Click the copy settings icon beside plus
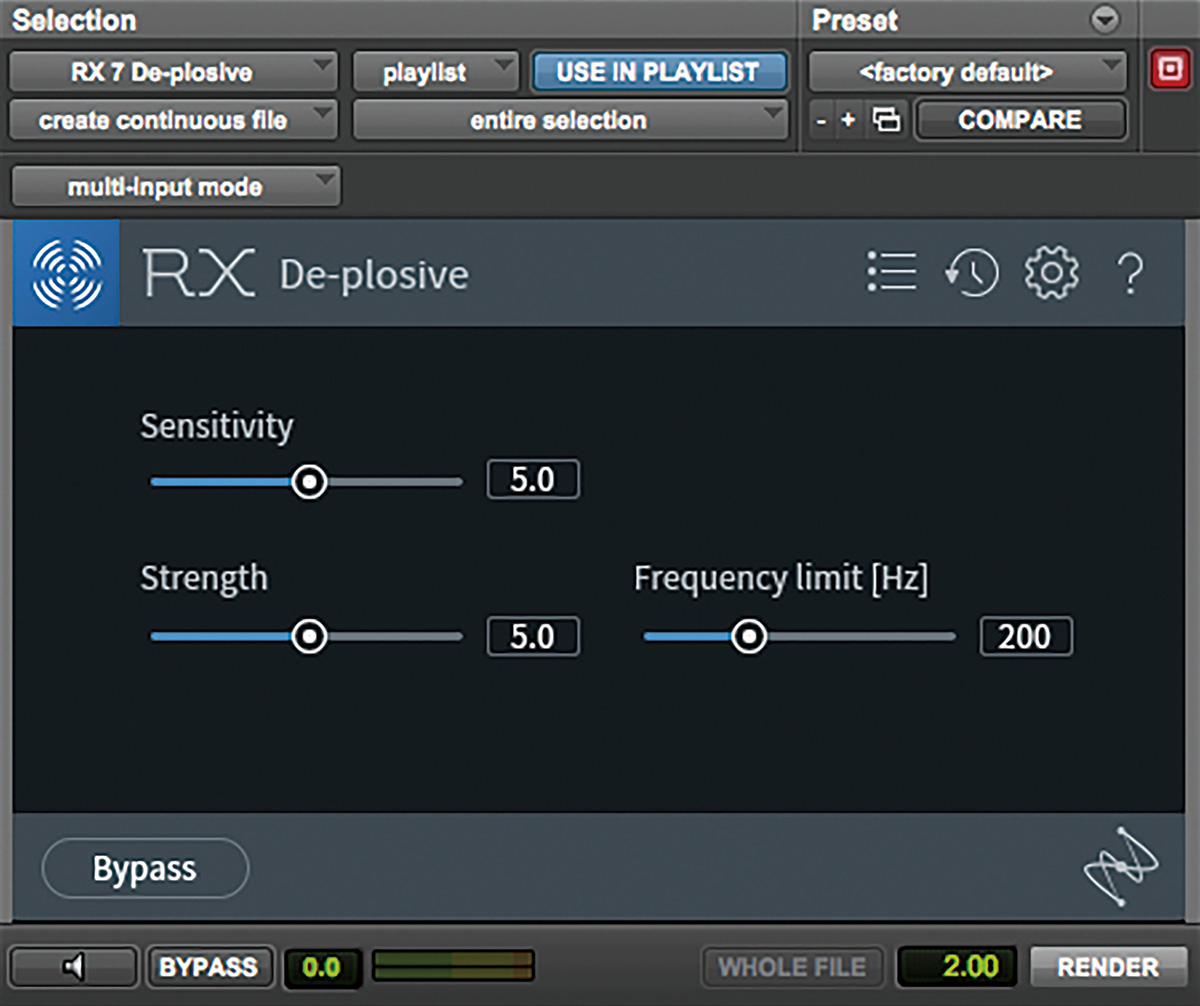The width and height of the screenshot is (1200, 1006). click(x=885, y=120)
